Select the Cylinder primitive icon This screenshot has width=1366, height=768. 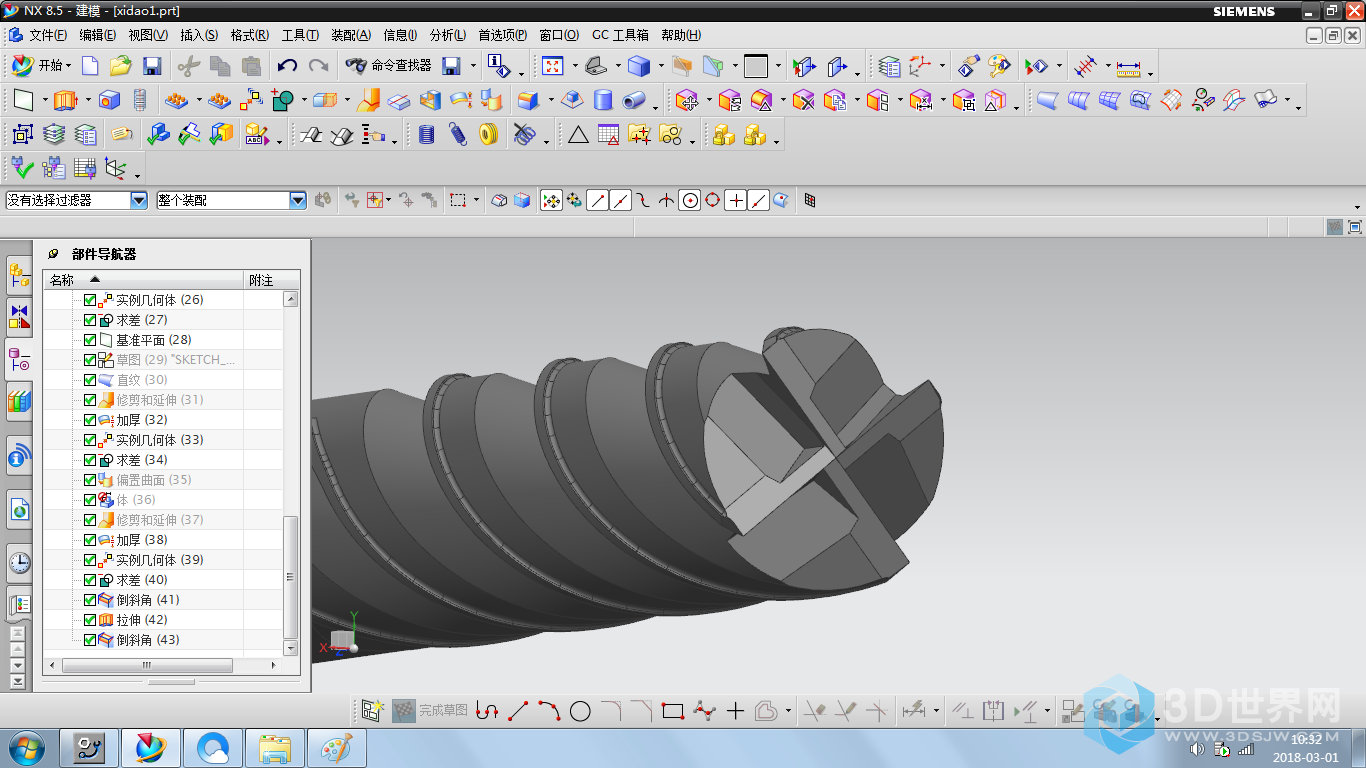603,100
